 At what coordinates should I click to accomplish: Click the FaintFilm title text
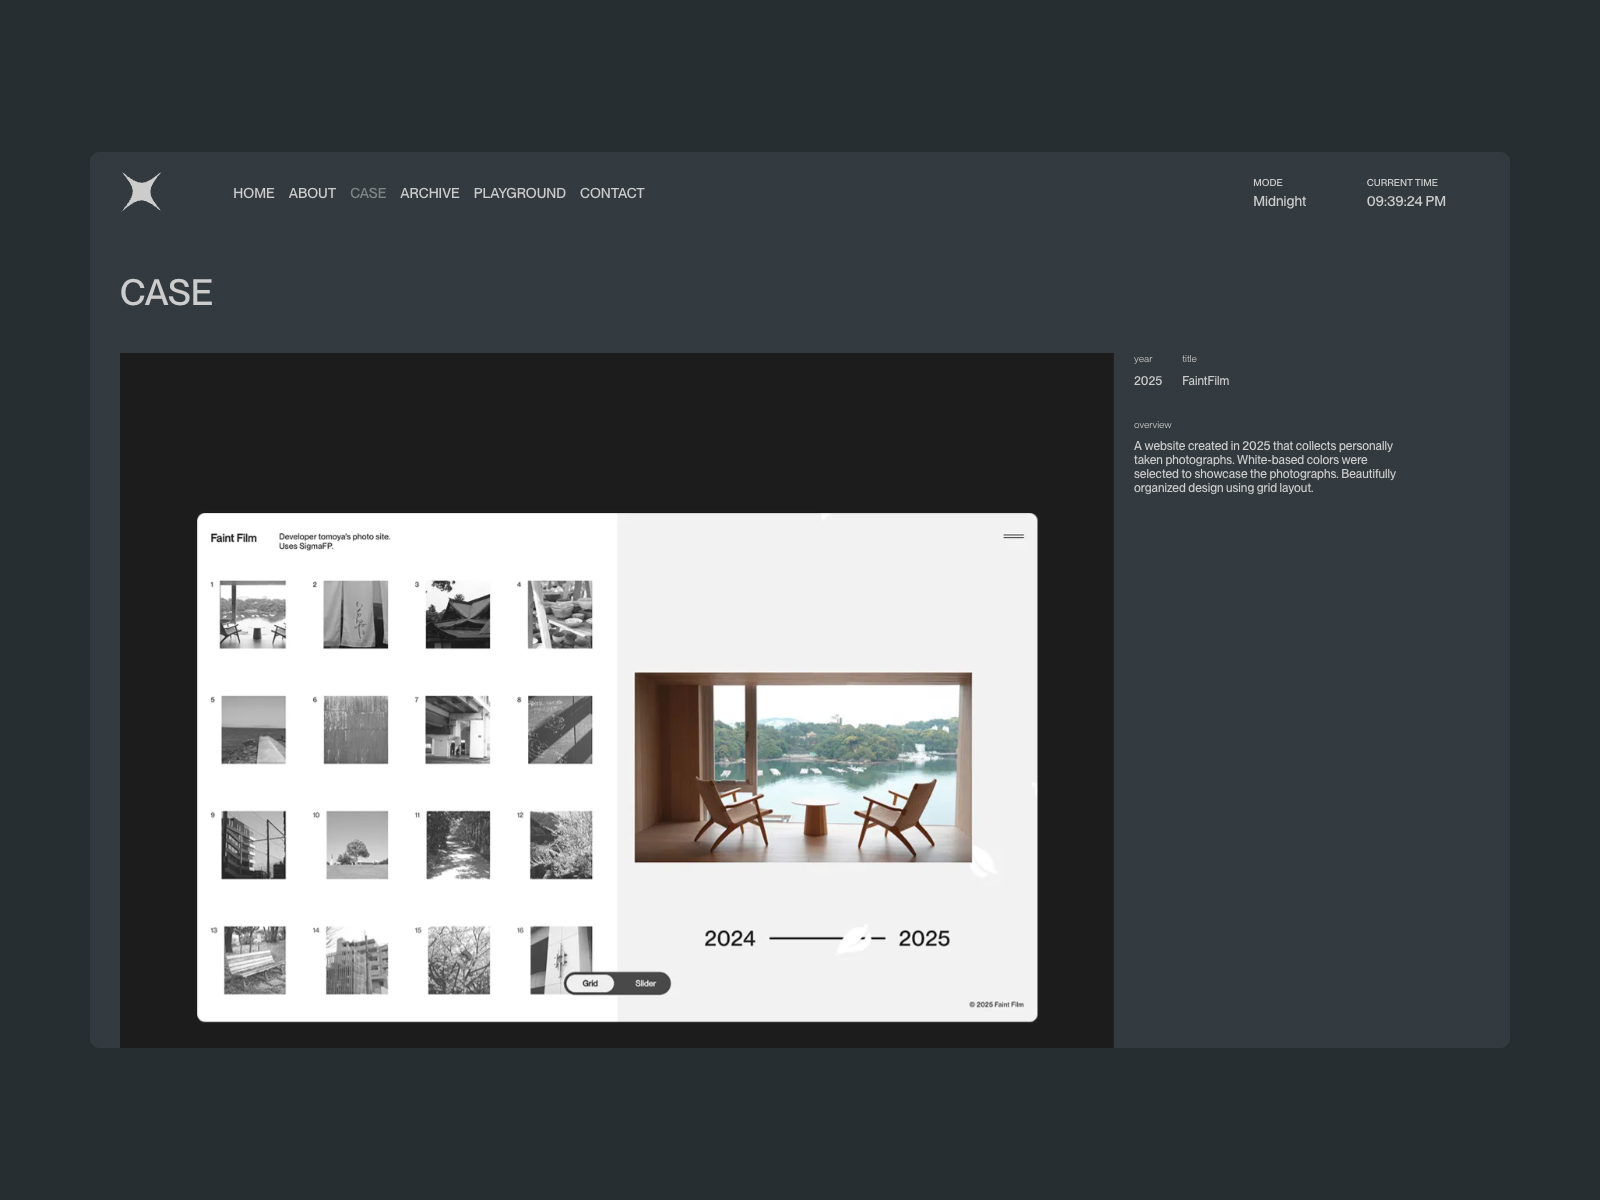click(x=1205, y=381)
